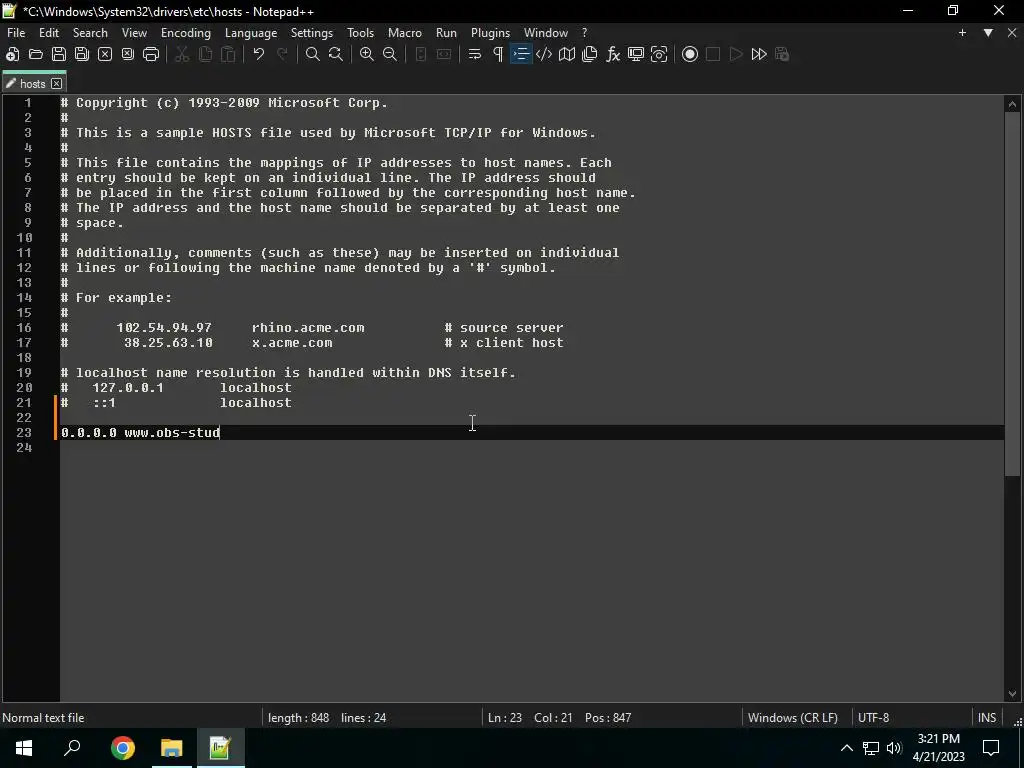Click the editor scrollbar down arrow
This screenshot has height=768, width=1024.
point(1012,694)
